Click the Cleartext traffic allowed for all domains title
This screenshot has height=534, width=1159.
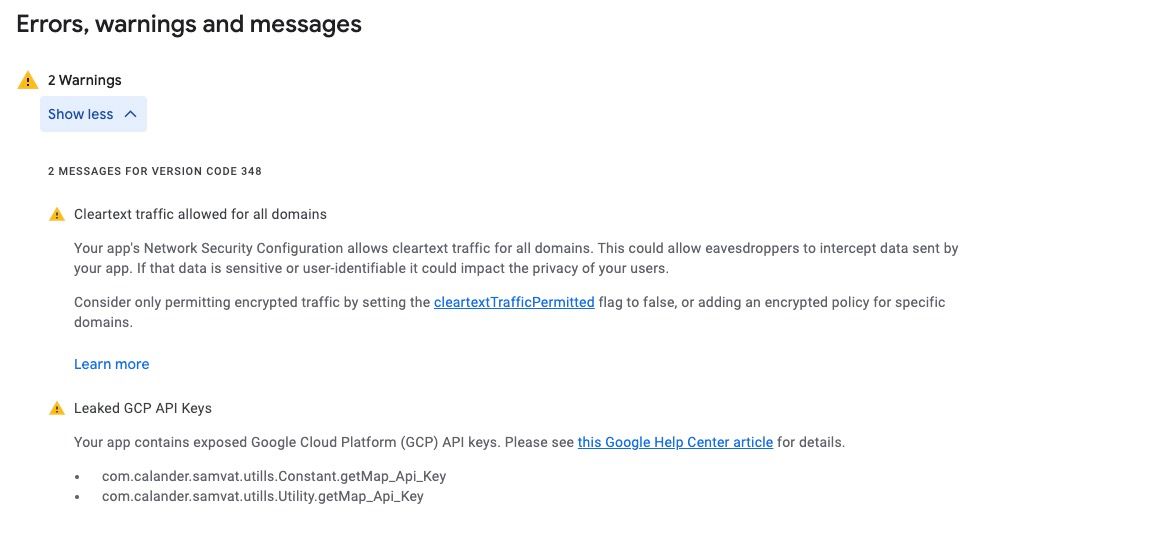click(x=200, y=214)
